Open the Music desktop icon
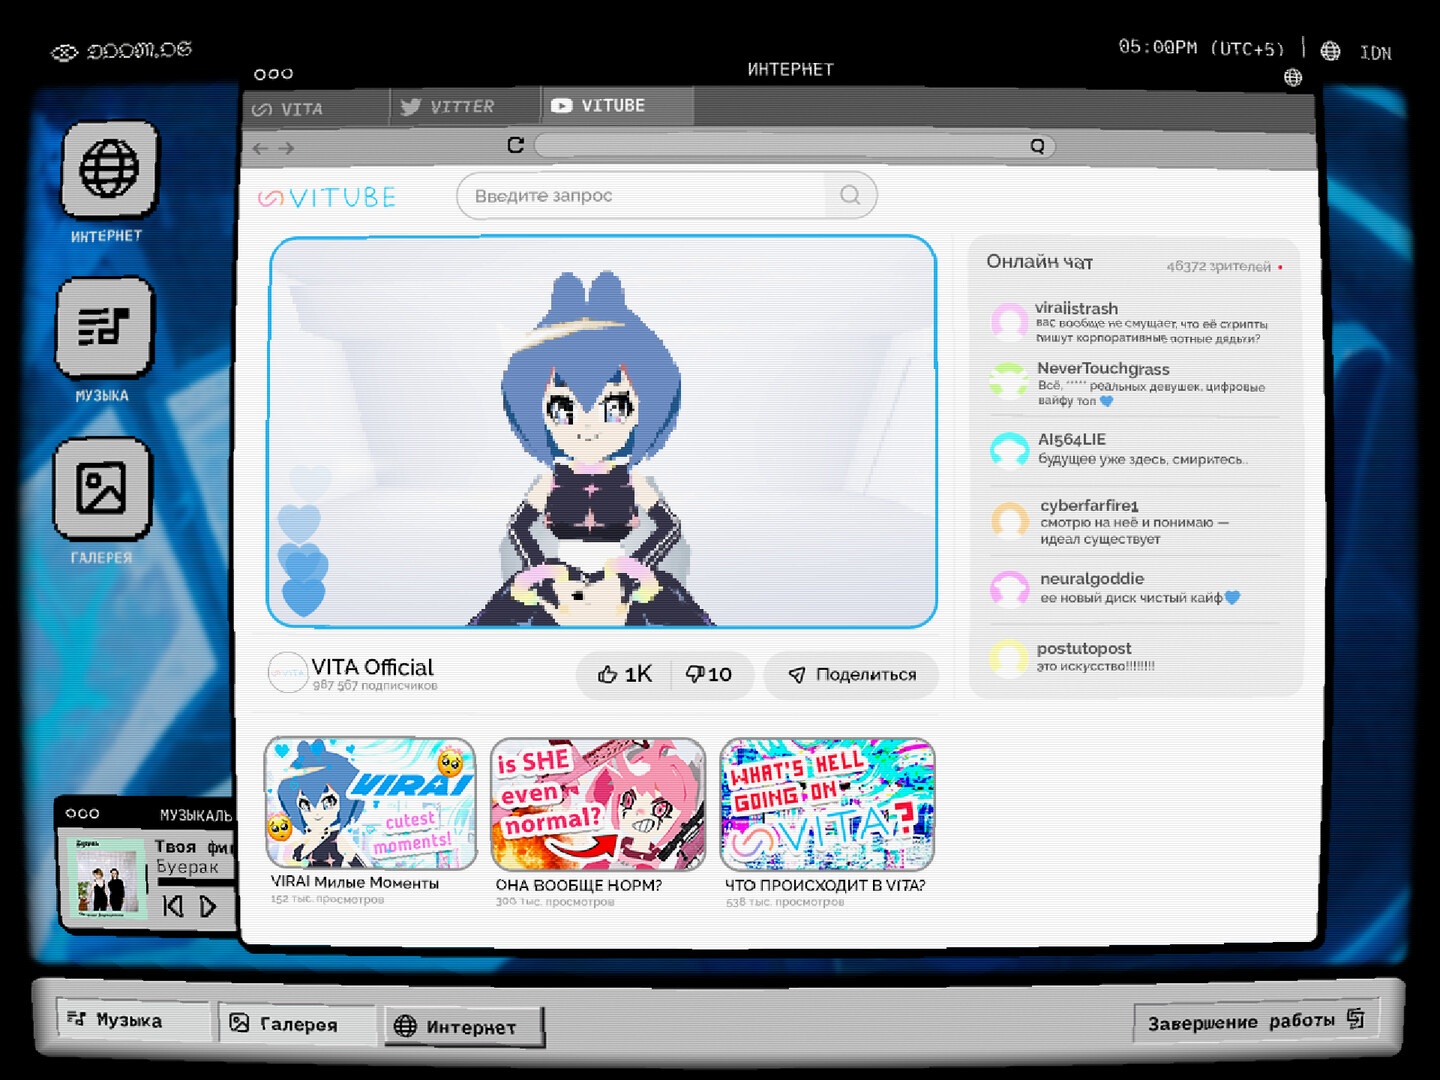 pos(105,327)
